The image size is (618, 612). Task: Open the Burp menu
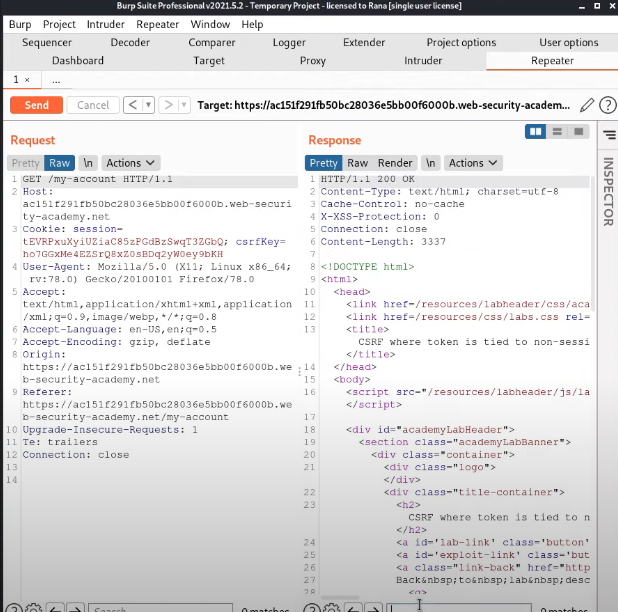20,24
